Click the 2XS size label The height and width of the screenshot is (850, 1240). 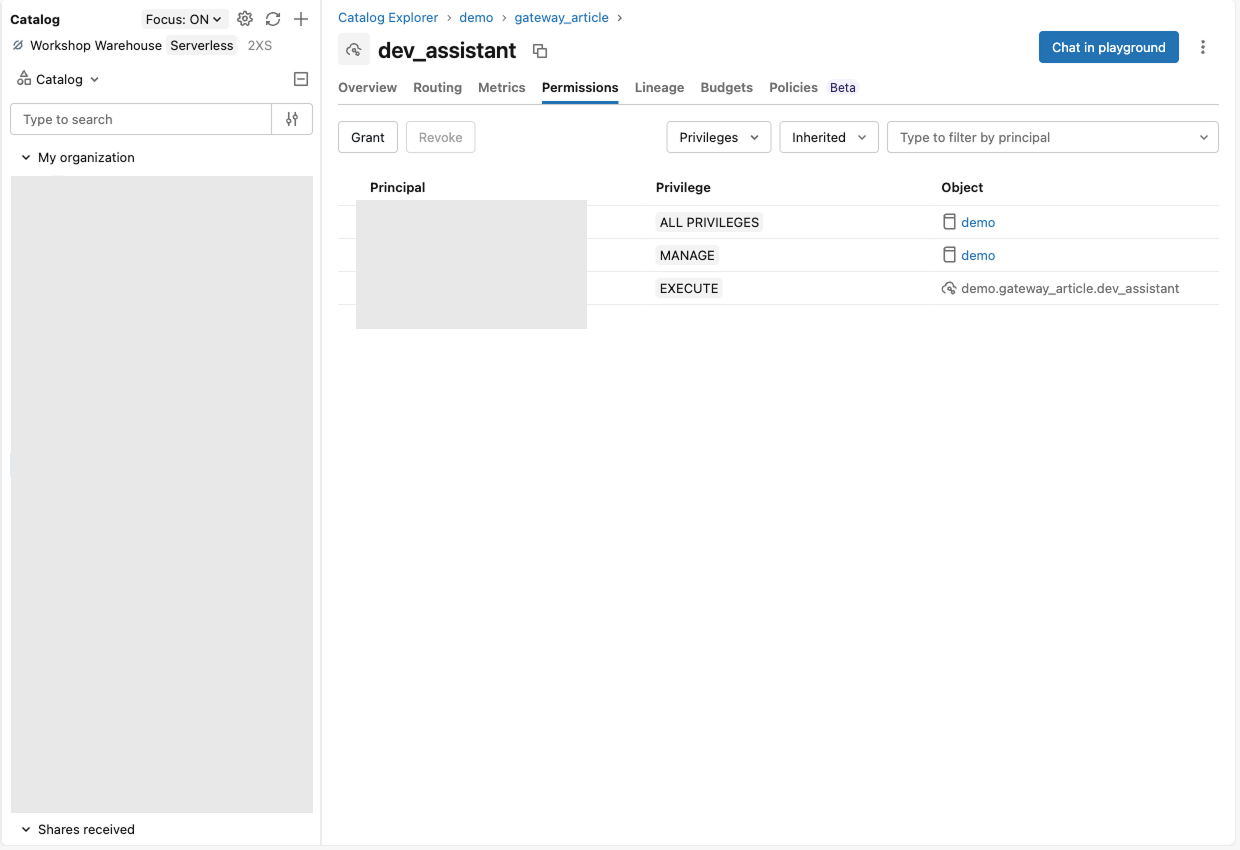point(260,45)
